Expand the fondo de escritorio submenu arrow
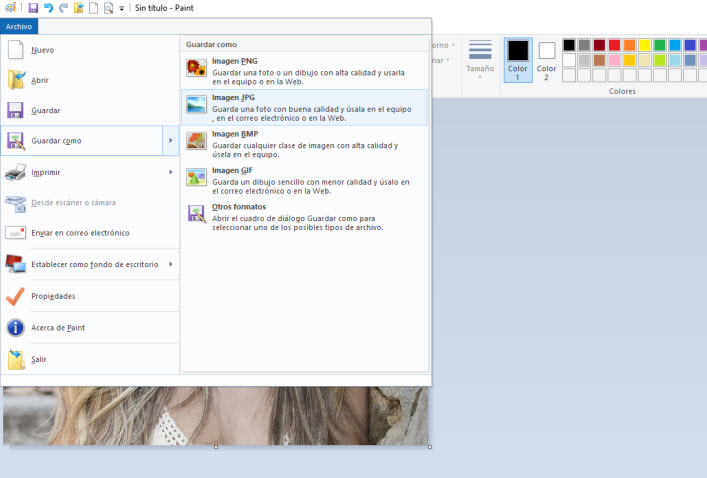Image resolution: width=707 pixels, height=478 pixels. [x=170, y=264]
